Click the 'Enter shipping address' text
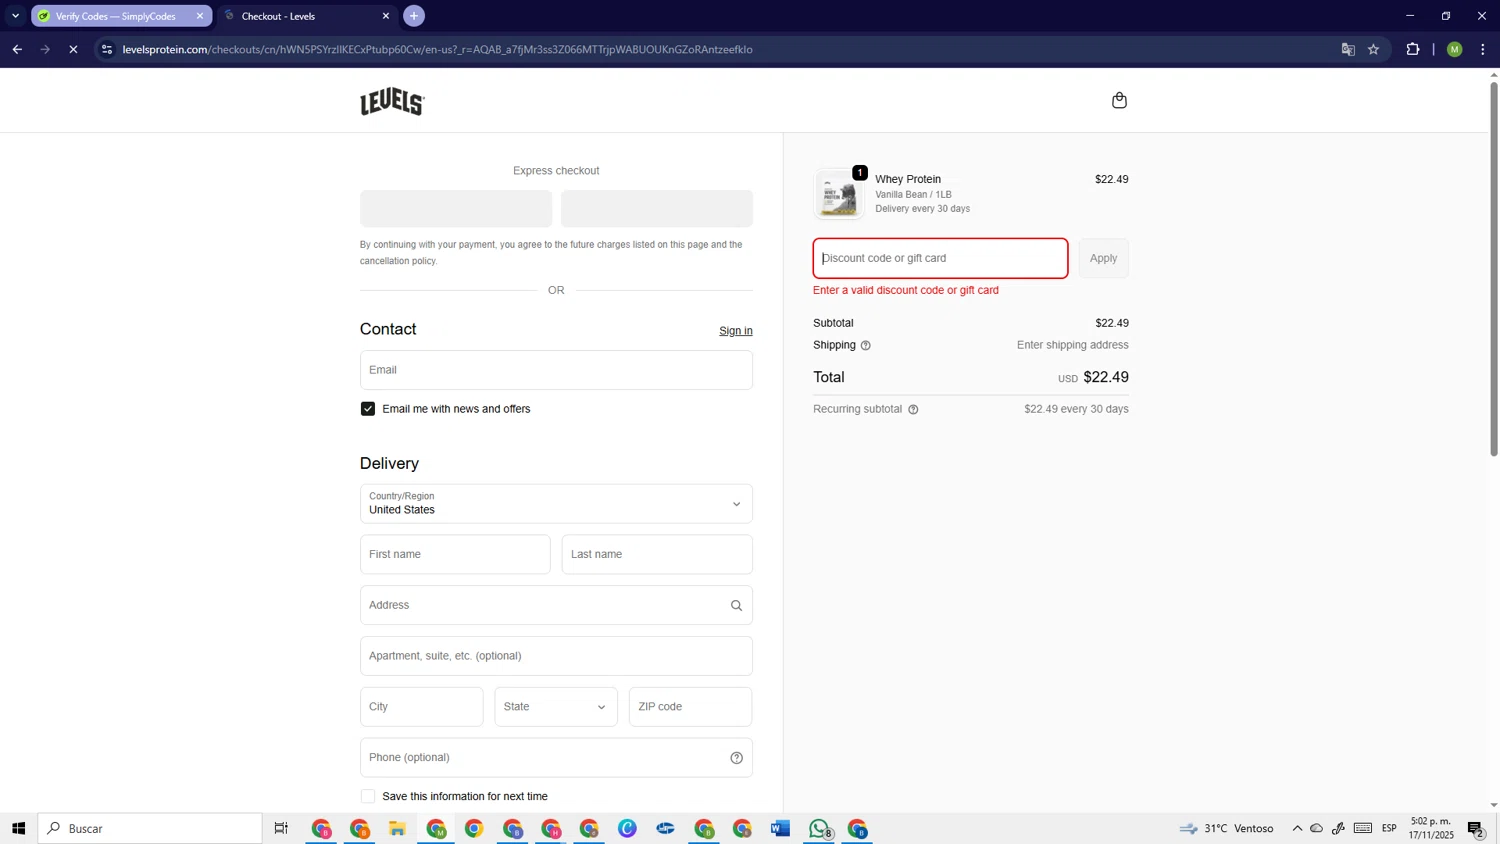 pos(1073,345)
